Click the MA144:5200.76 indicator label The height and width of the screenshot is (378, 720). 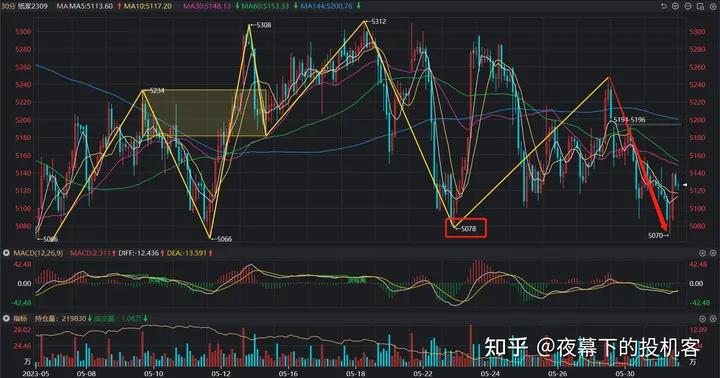326,6
